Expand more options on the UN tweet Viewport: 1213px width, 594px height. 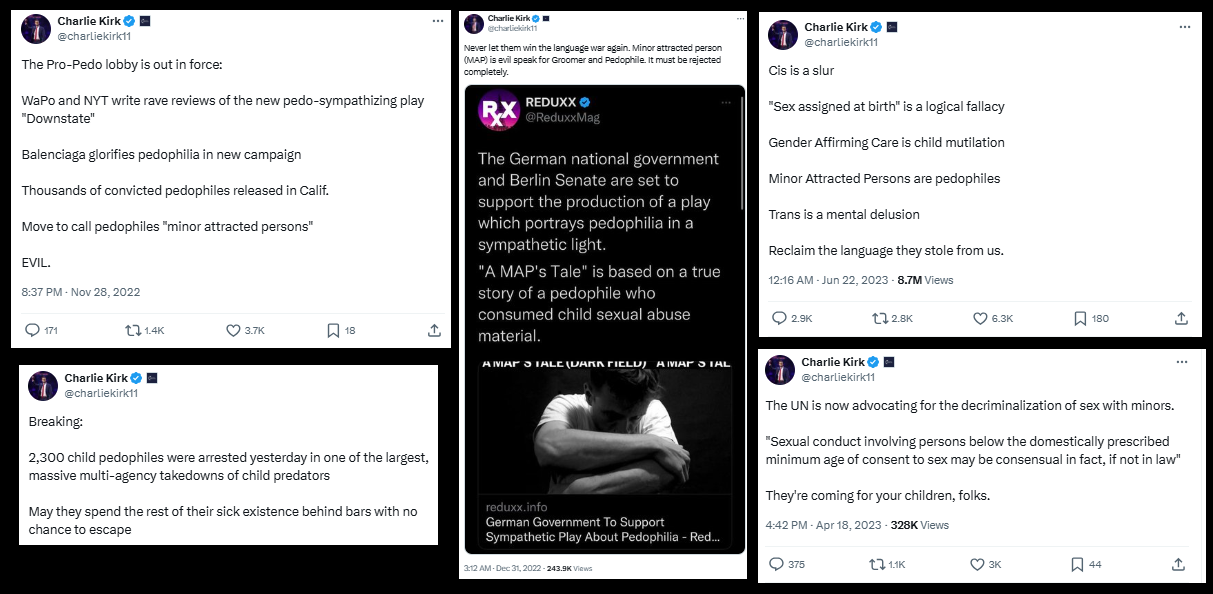click(x=1182, y=361)
